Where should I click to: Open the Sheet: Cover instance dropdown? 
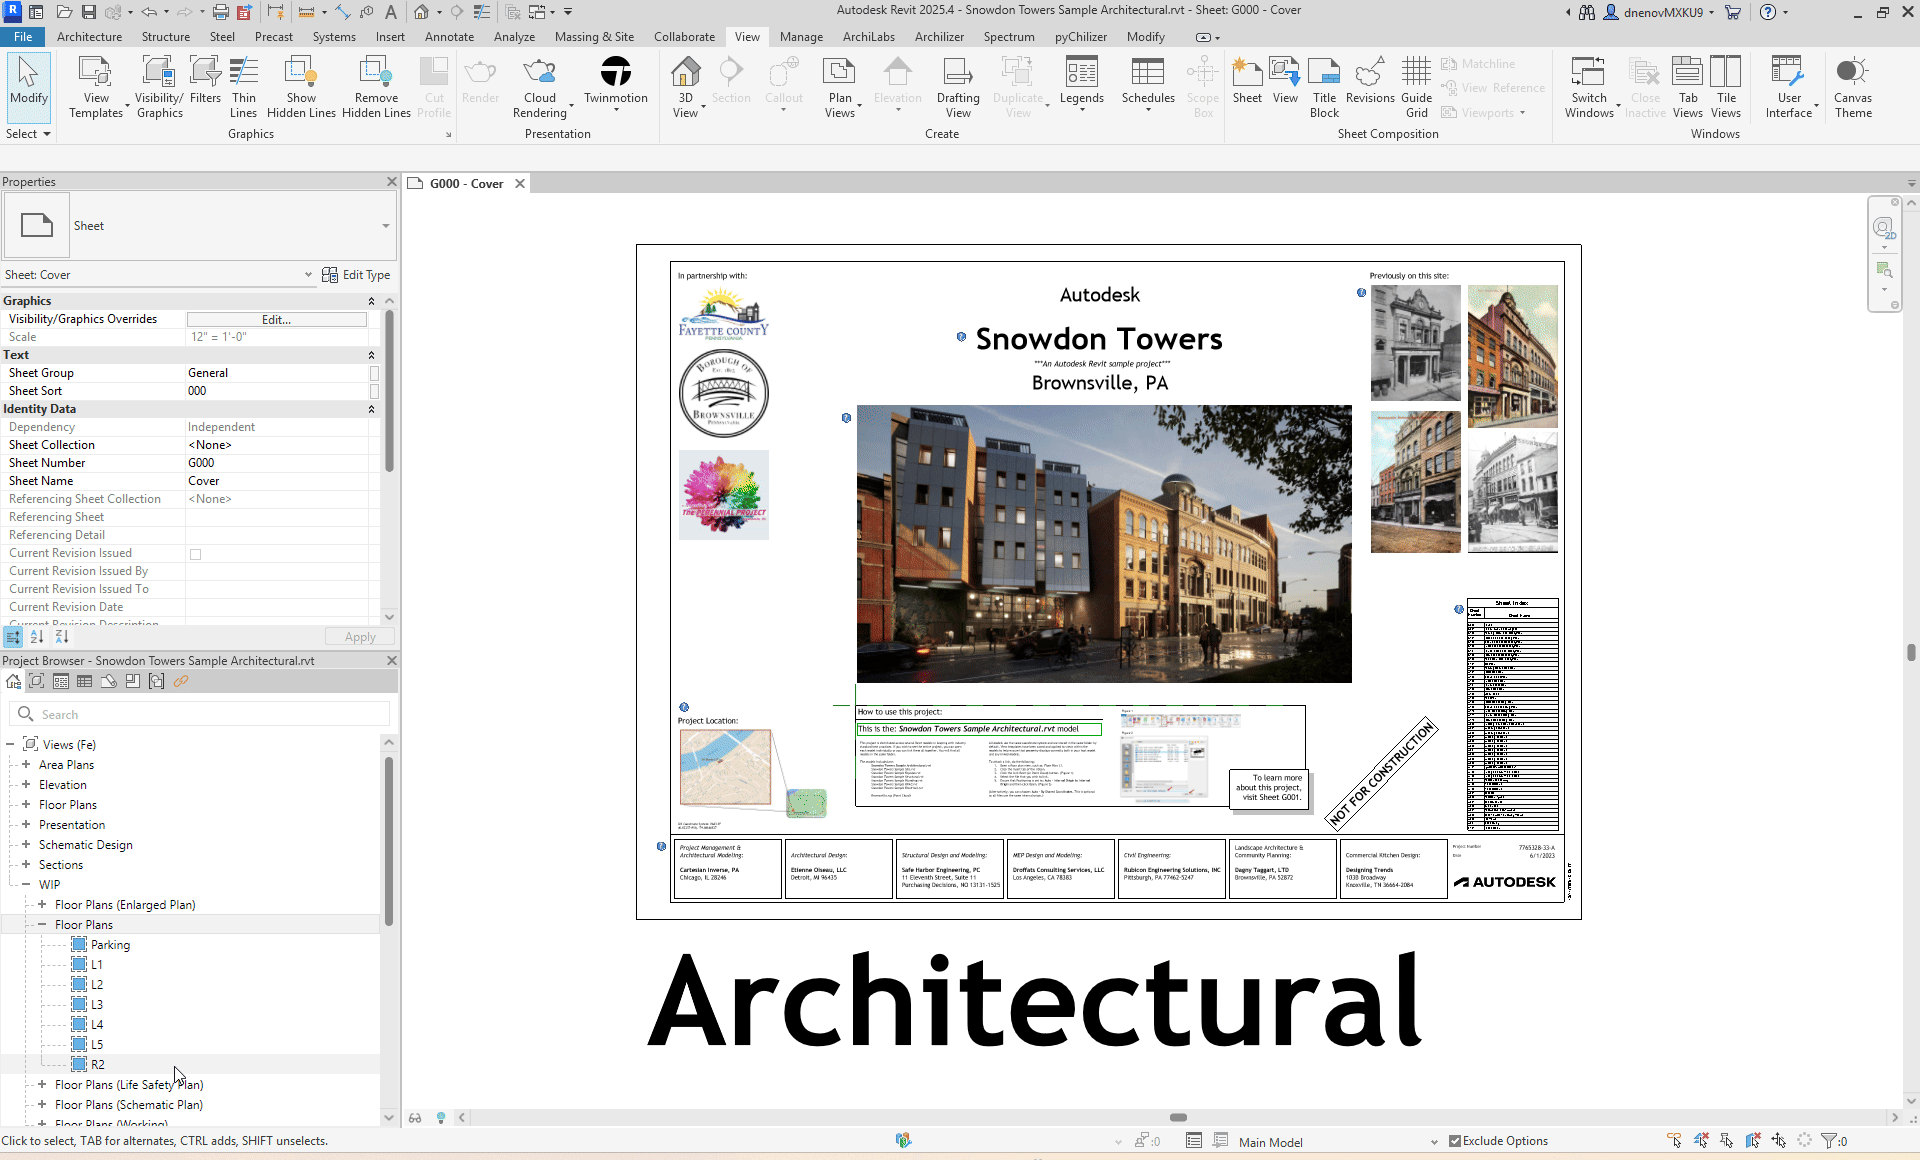[308, 275]
